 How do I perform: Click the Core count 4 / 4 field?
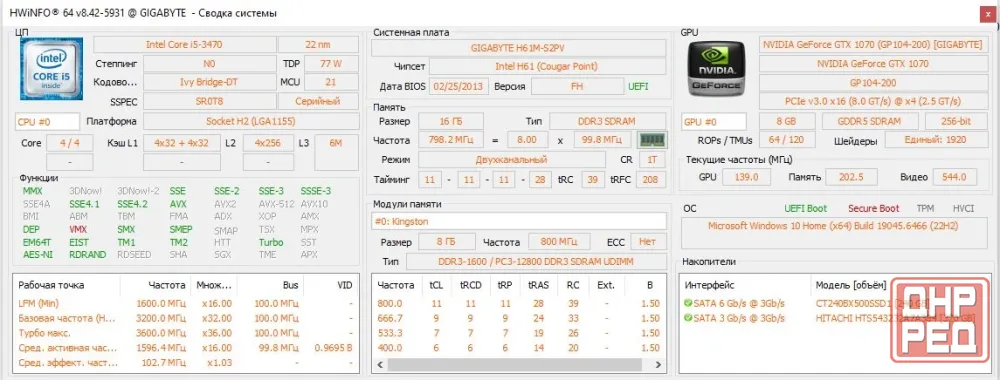click(70, 143)
